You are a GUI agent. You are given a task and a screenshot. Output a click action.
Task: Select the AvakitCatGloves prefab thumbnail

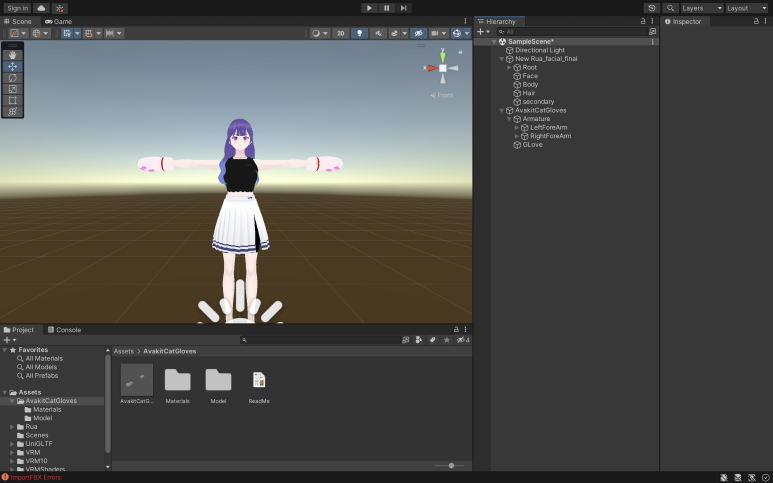coord(137,380)
